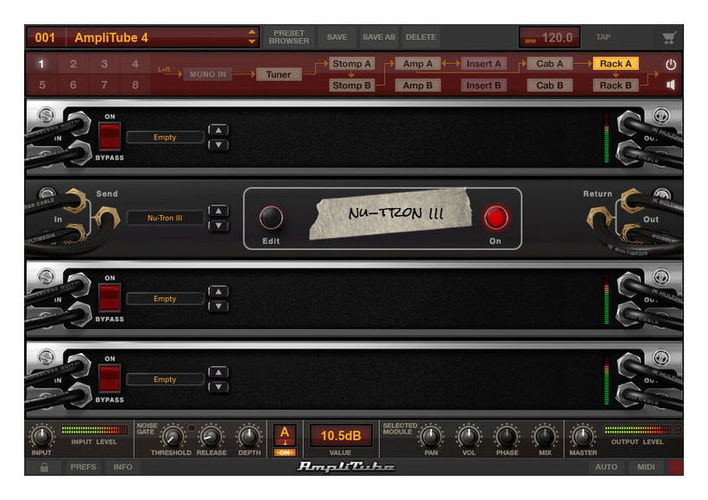Step preset up with arrow beside AmpliTube 4
The image size is (708, 500).
coord(252,32)
